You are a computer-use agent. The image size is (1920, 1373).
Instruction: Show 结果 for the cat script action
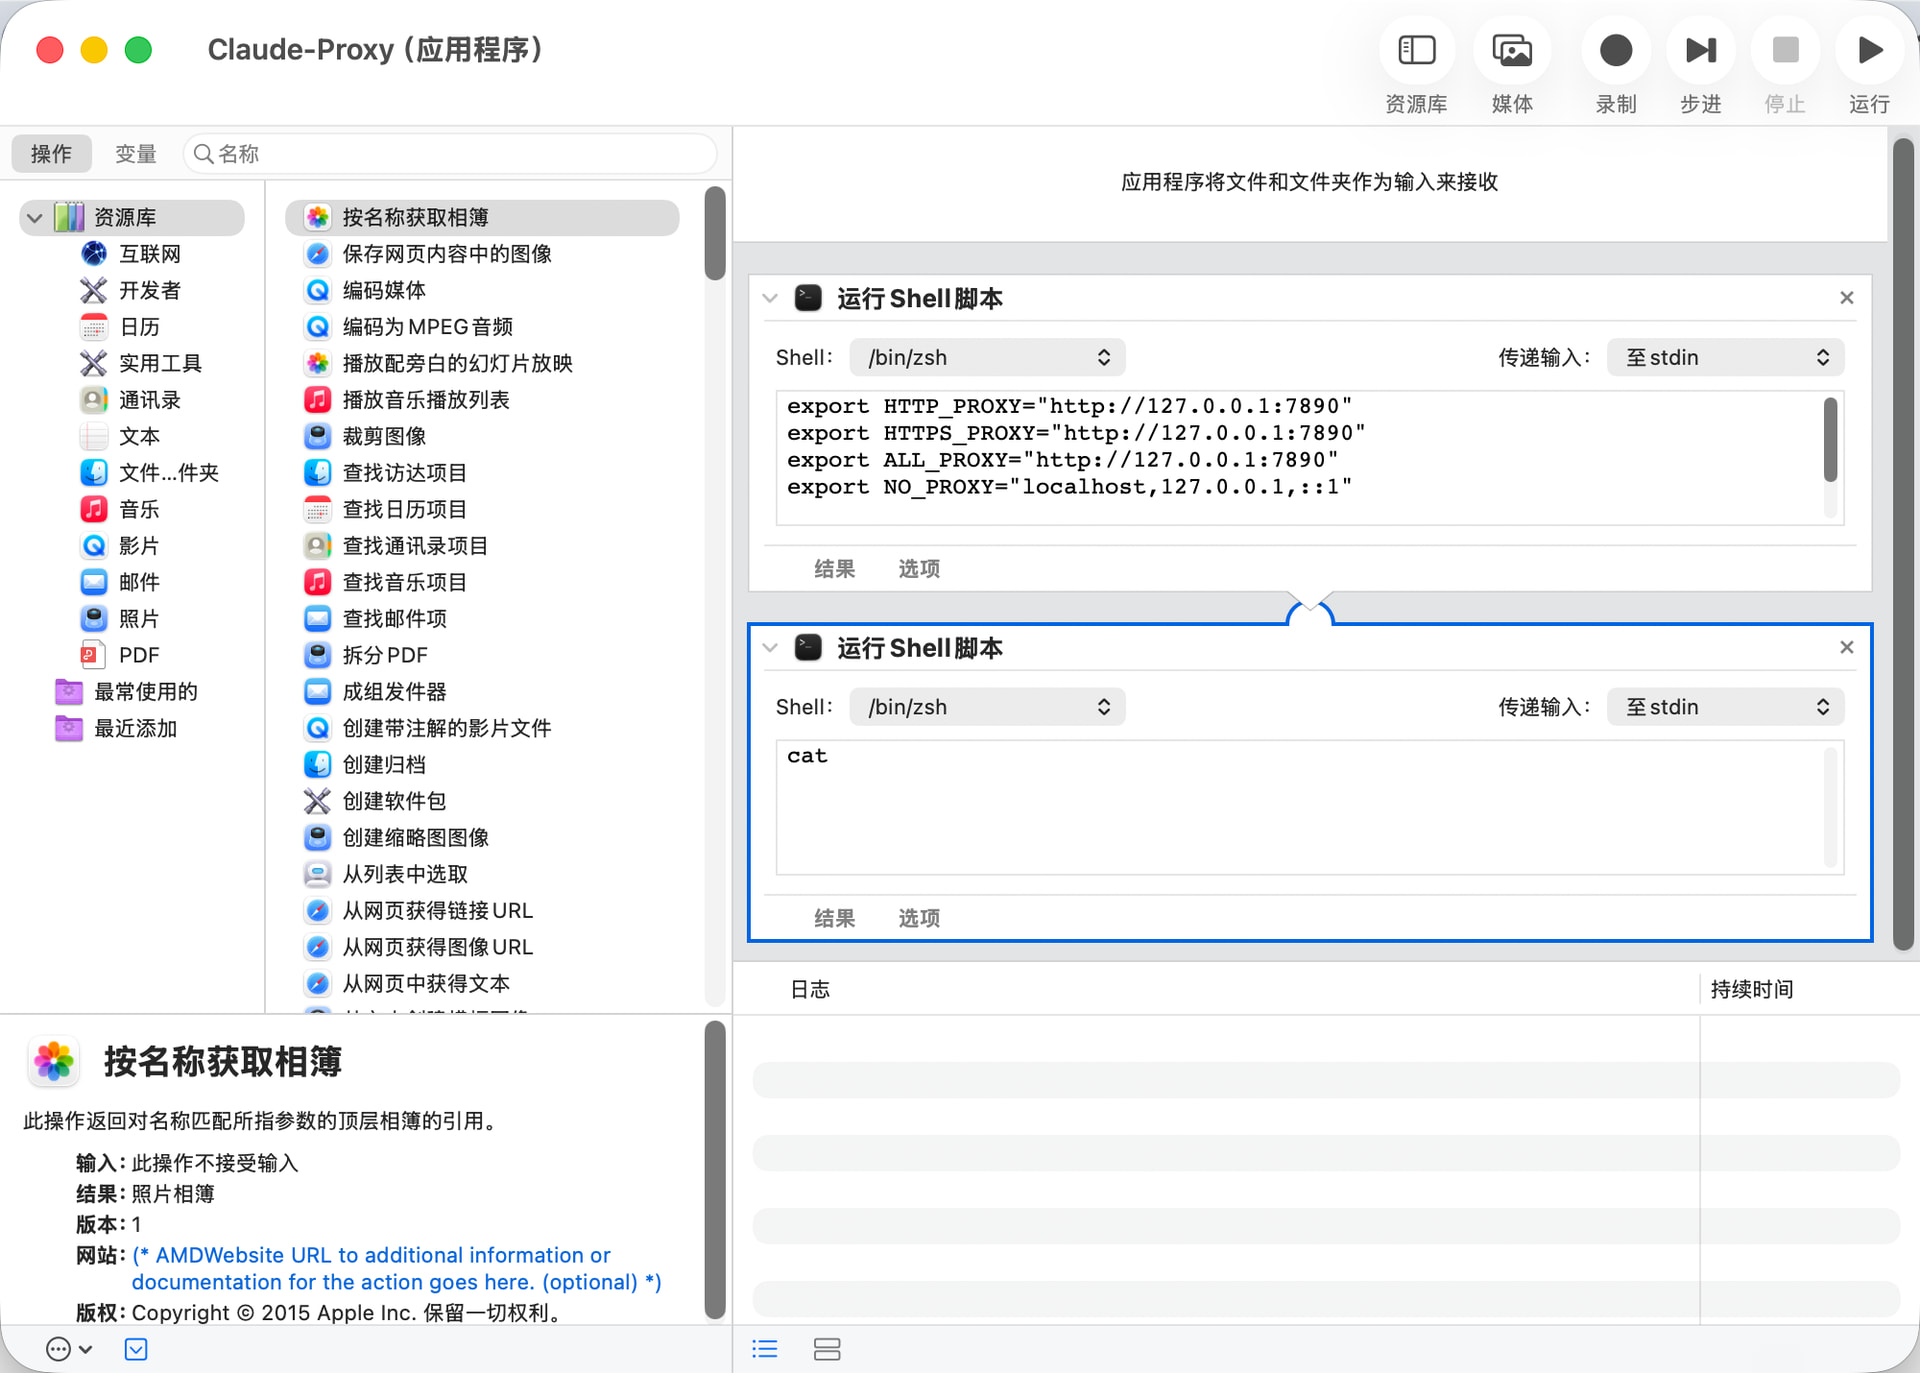[834, 918]
